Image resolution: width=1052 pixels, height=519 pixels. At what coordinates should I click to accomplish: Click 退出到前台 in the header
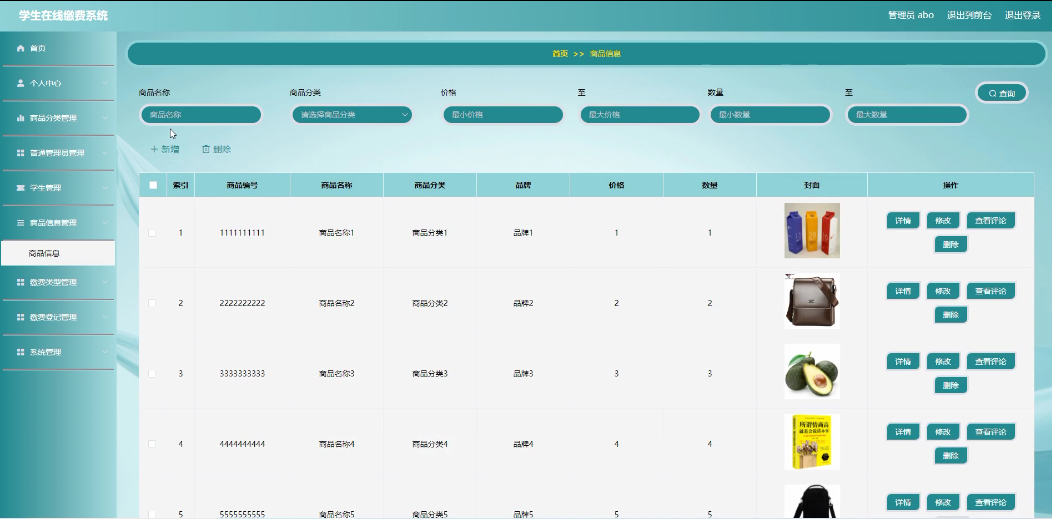(x=969, y=15)
